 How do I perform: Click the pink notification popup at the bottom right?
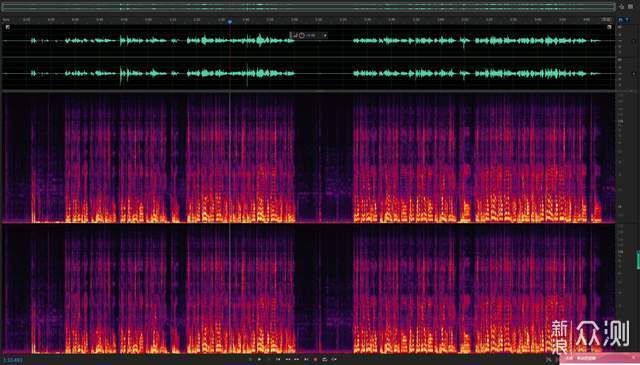coord(599,359)
